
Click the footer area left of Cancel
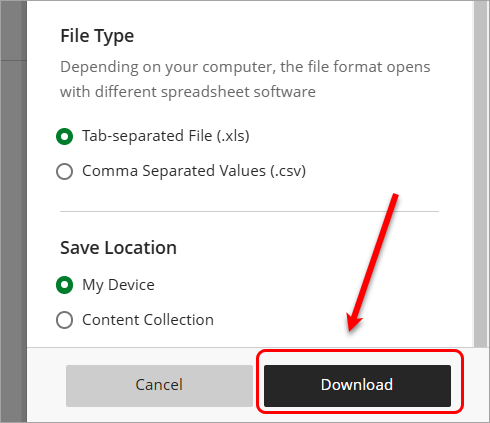[x=46, y=386]
